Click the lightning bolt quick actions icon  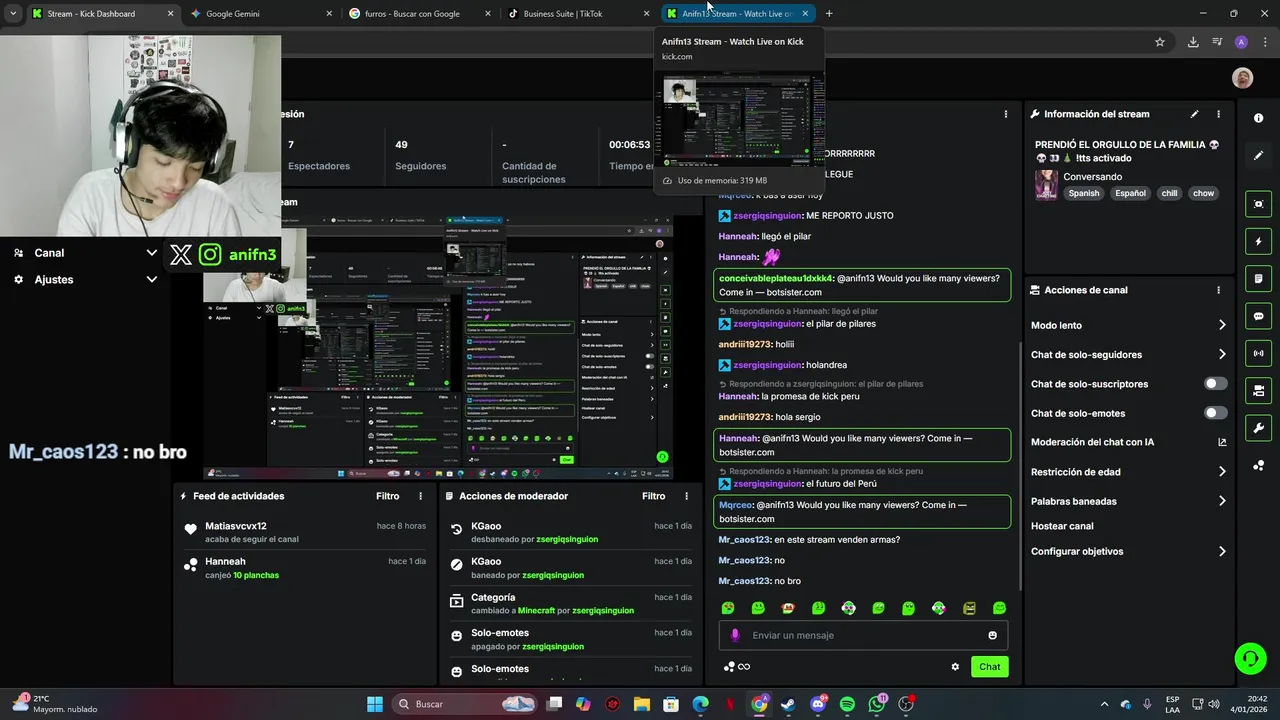click(1258, 241)
